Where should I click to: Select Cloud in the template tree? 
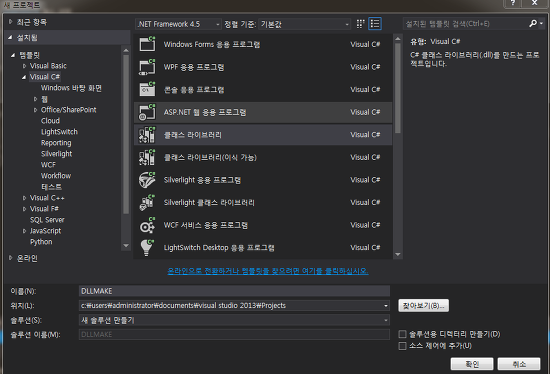pos(50,121)
